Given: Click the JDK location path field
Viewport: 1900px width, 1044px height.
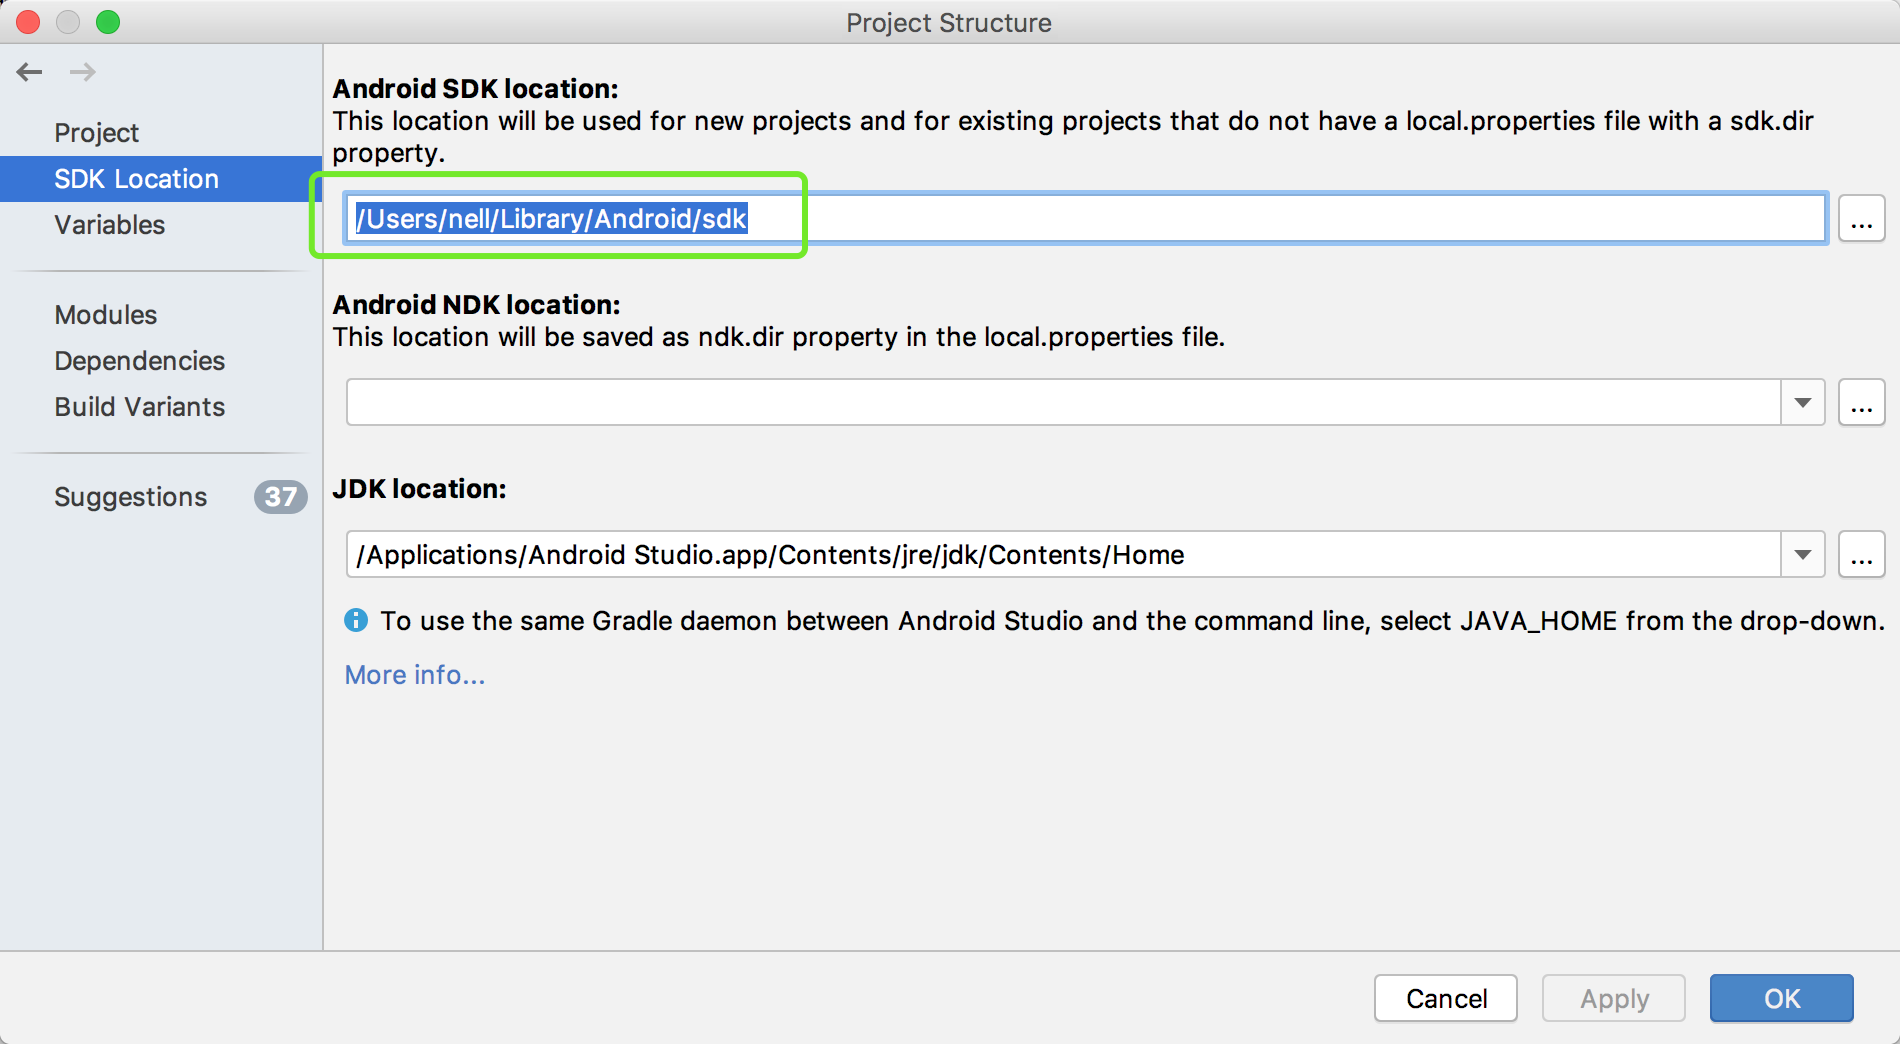Looking at the screenshot, I should [x=1064, y=555].
